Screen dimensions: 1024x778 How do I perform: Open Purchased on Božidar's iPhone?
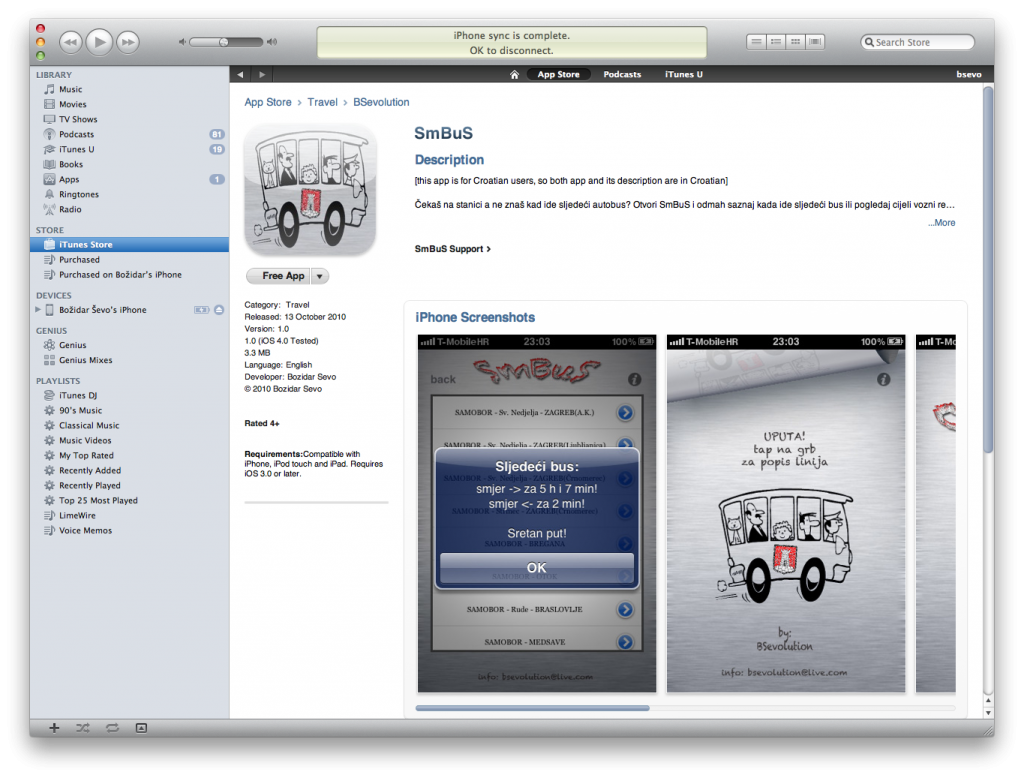coord(129,275)
